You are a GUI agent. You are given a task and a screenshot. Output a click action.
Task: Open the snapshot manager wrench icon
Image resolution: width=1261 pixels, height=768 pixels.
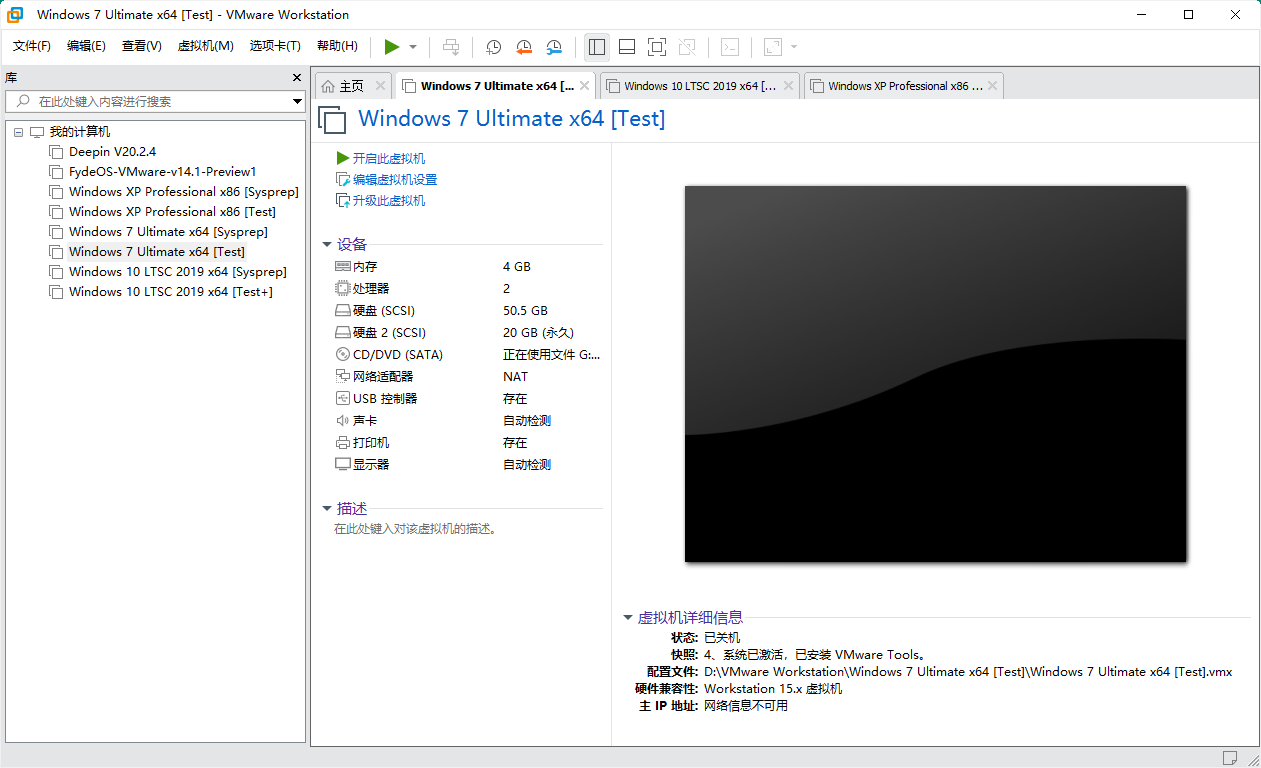pos(555,47)
